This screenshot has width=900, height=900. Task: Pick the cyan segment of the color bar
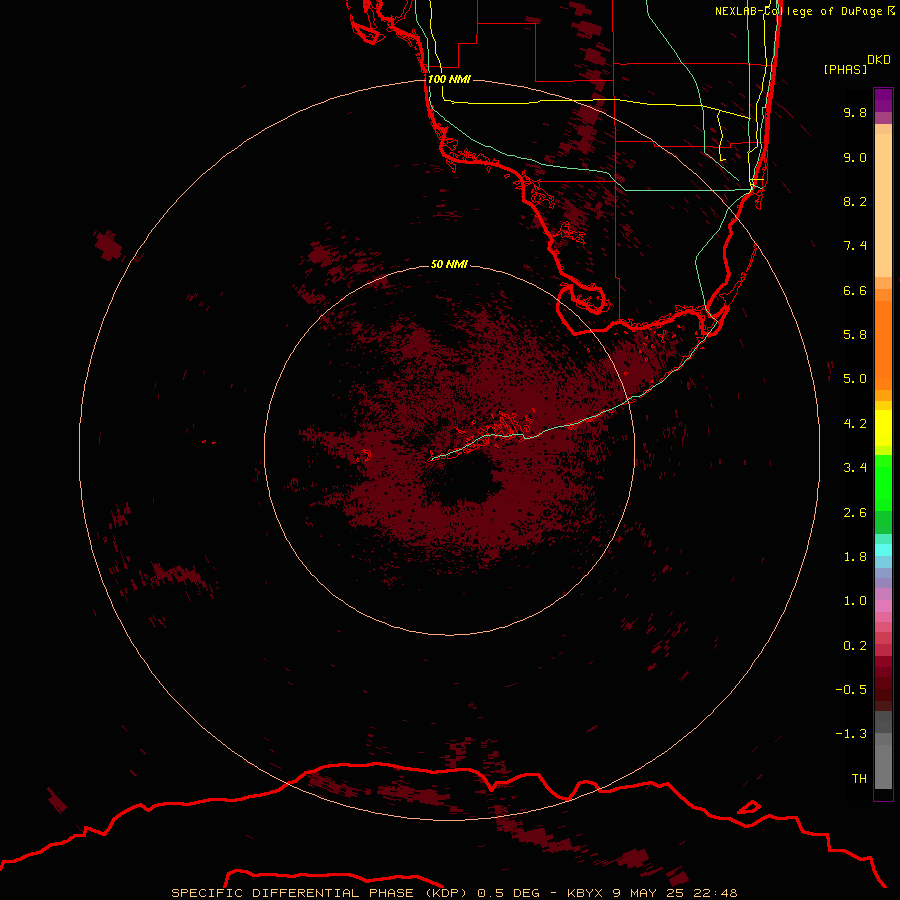[883, 550]
